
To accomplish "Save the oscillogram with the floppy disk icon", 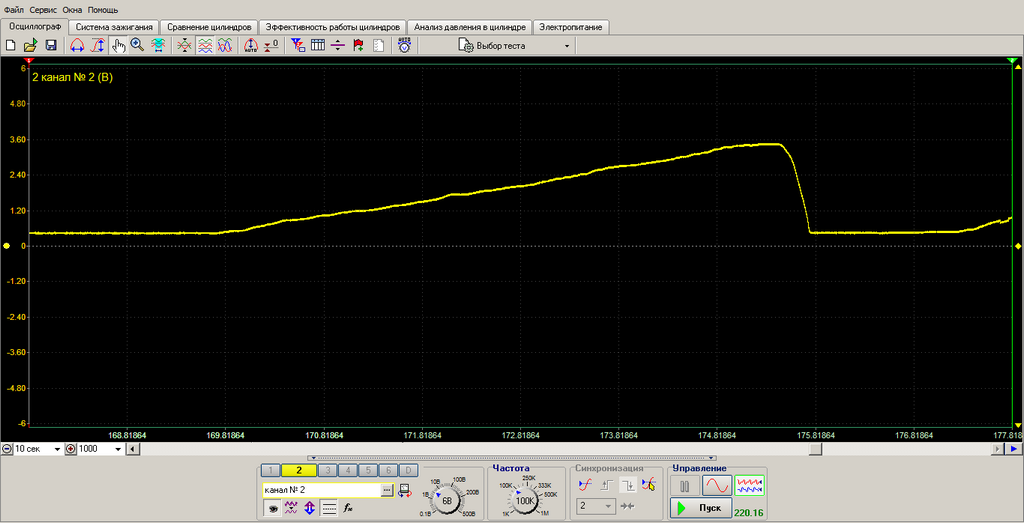I will (50, 46).
